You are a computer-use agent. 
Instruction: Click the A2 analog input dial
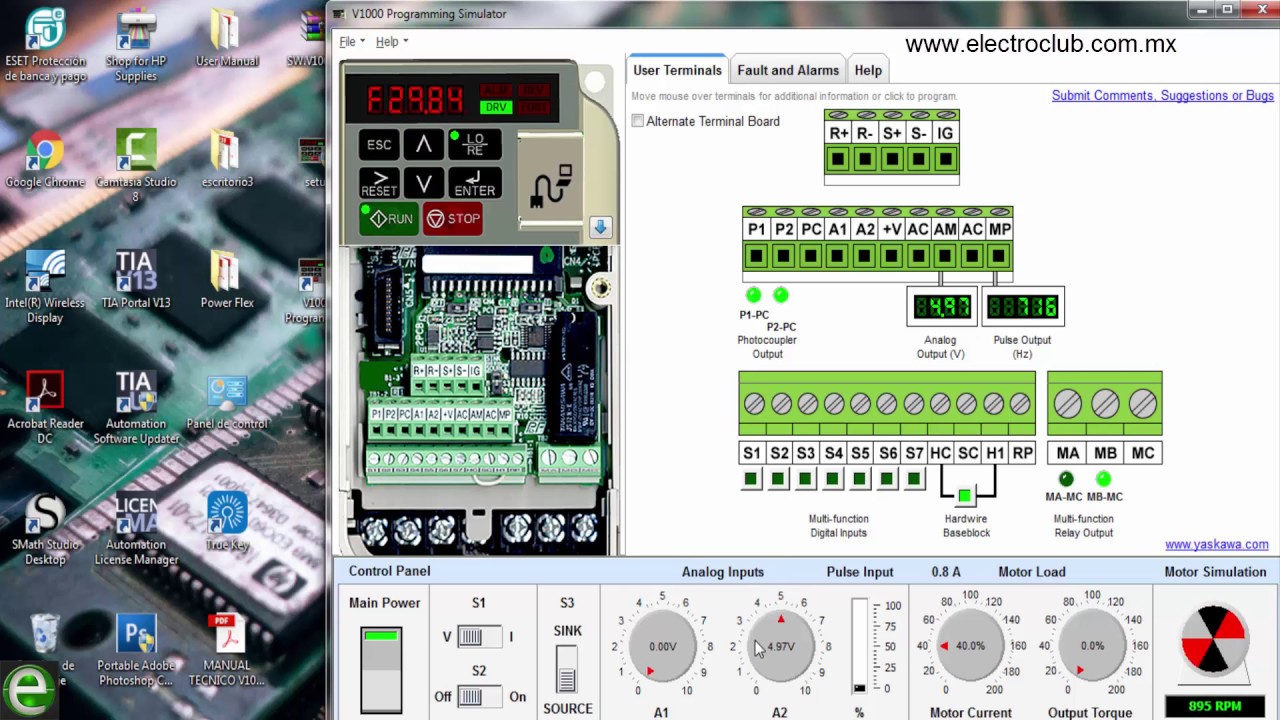coord(780,646)
